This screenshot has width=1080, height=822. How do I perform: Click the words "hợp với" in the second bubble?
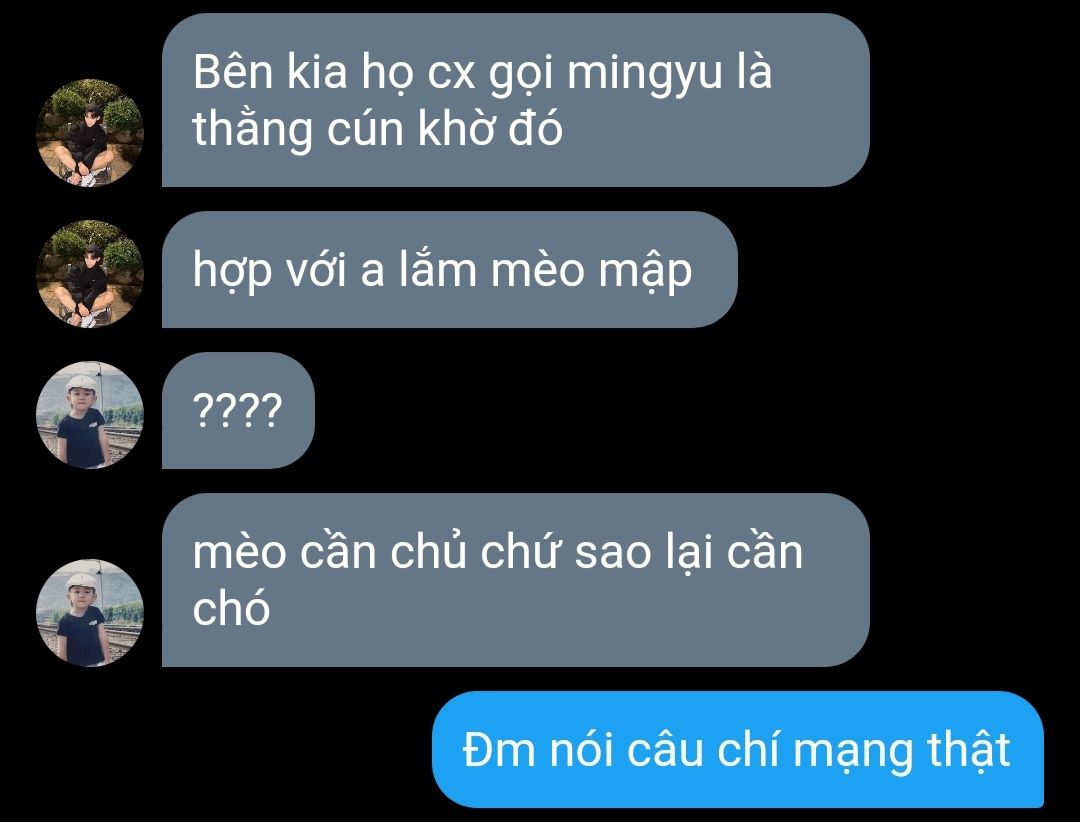point(269,271)
